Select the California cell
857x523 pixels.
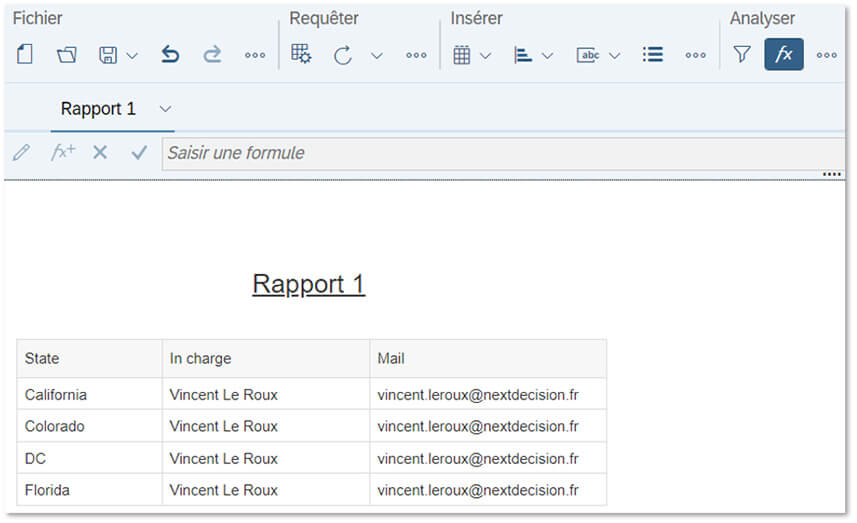coord(89,395)
